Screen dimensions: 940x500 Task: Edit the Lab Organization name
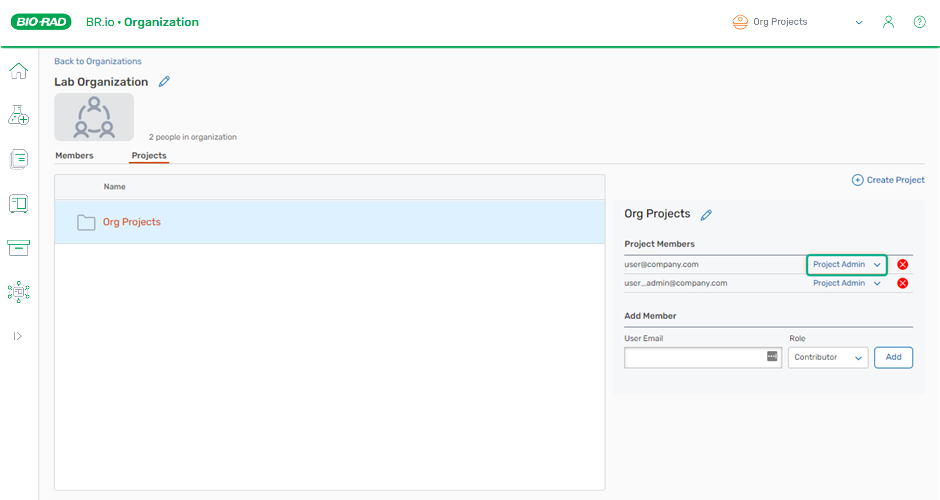[165, 82]
